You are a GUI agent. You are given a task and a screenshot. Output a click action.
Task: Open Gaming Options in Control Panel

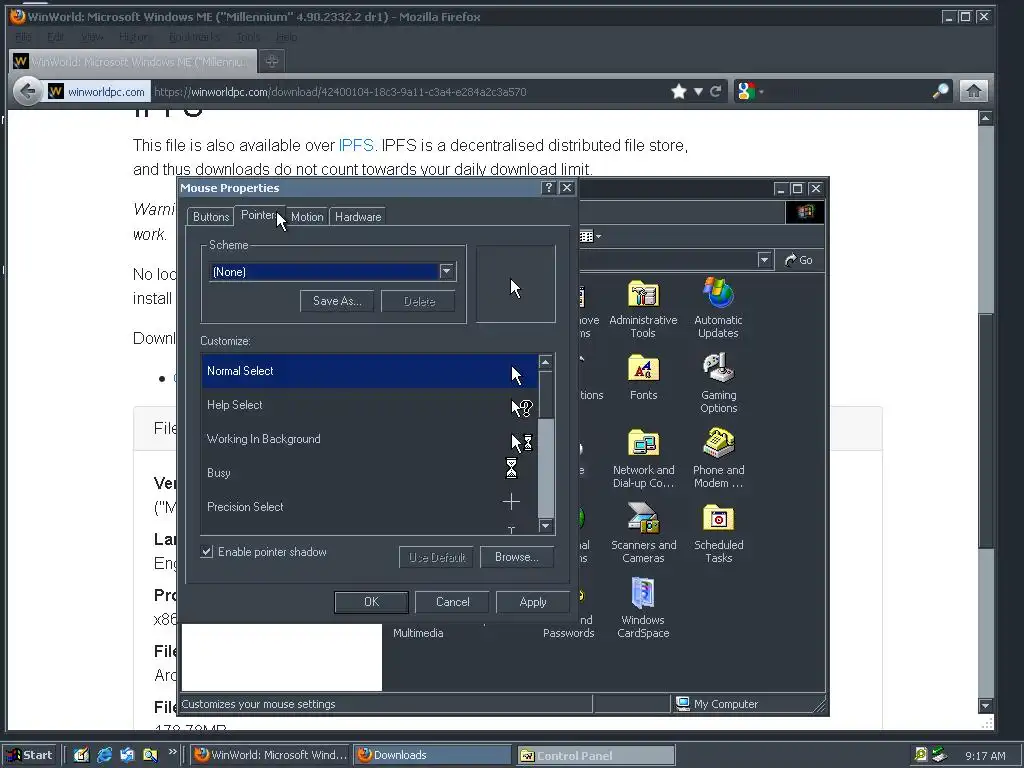pyautogui.click(x=718, y=383)
